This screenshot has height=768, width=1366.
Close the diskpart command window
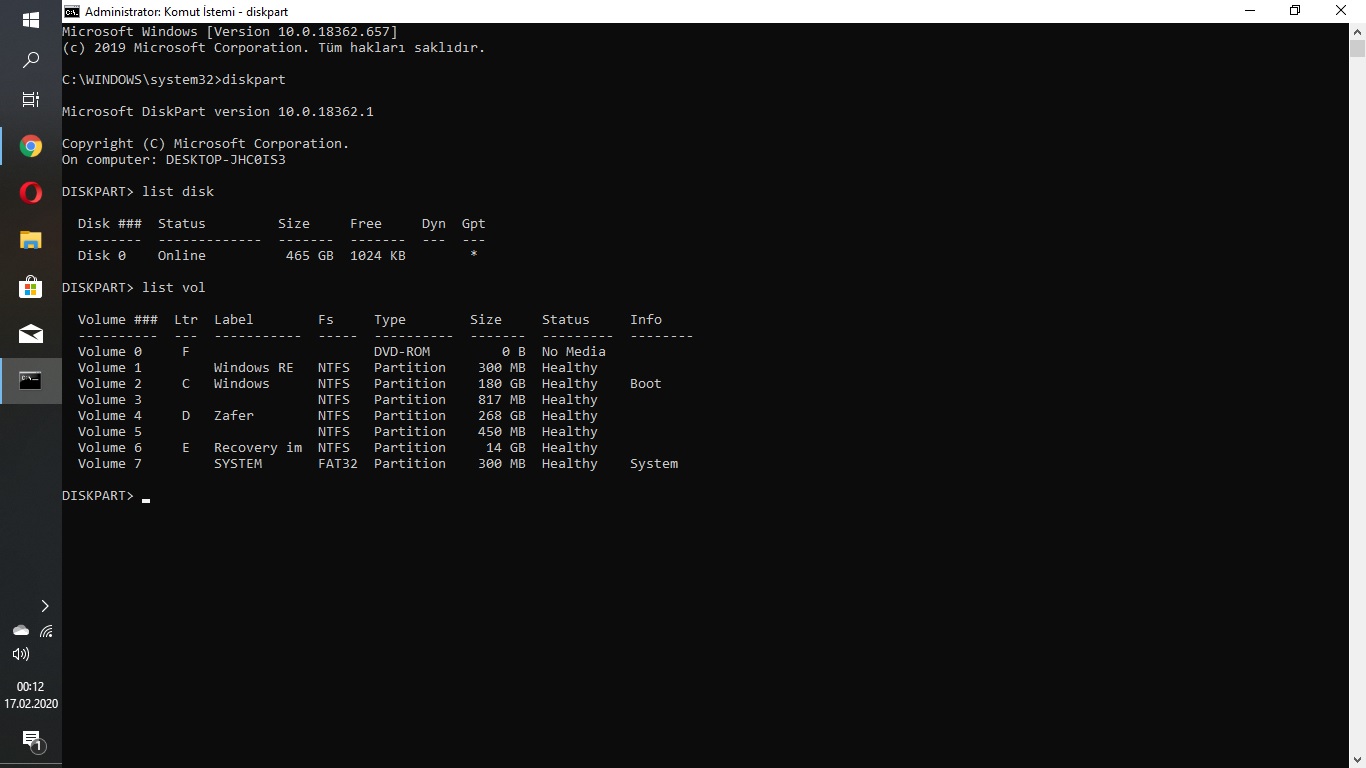pyautogui.click(x=1342, y=11)
